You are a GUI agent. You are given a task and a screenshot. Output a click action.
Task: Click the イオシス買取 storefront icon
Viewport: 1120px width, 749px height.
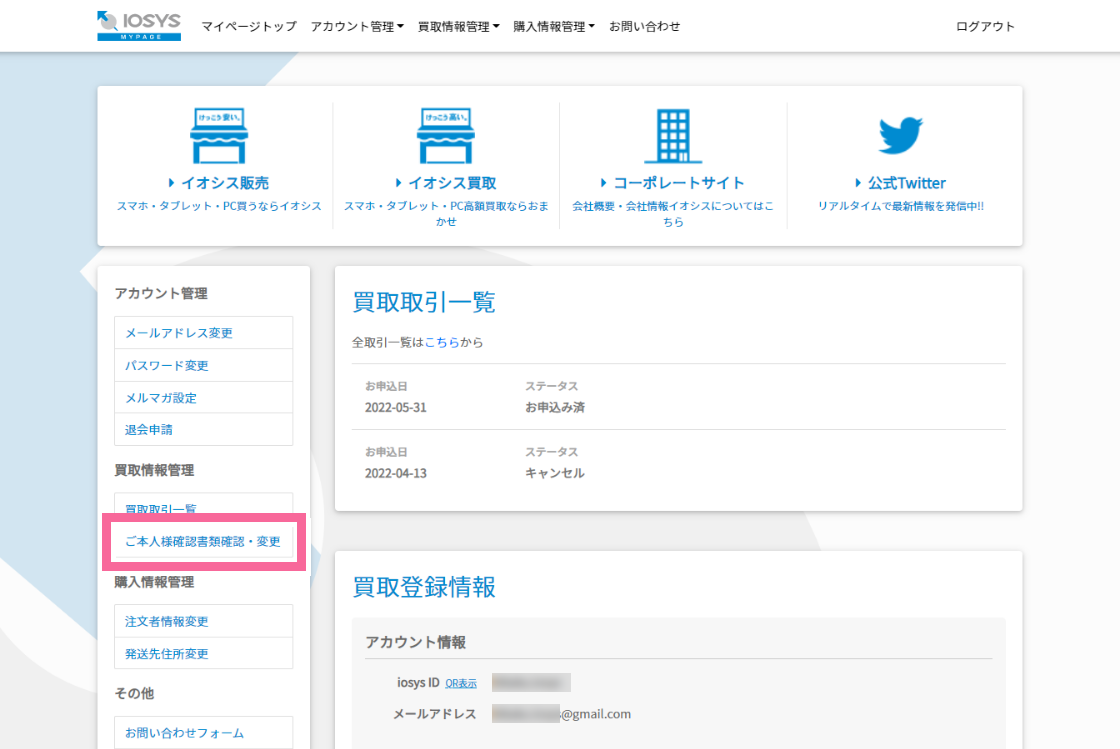tap(445, 135)
